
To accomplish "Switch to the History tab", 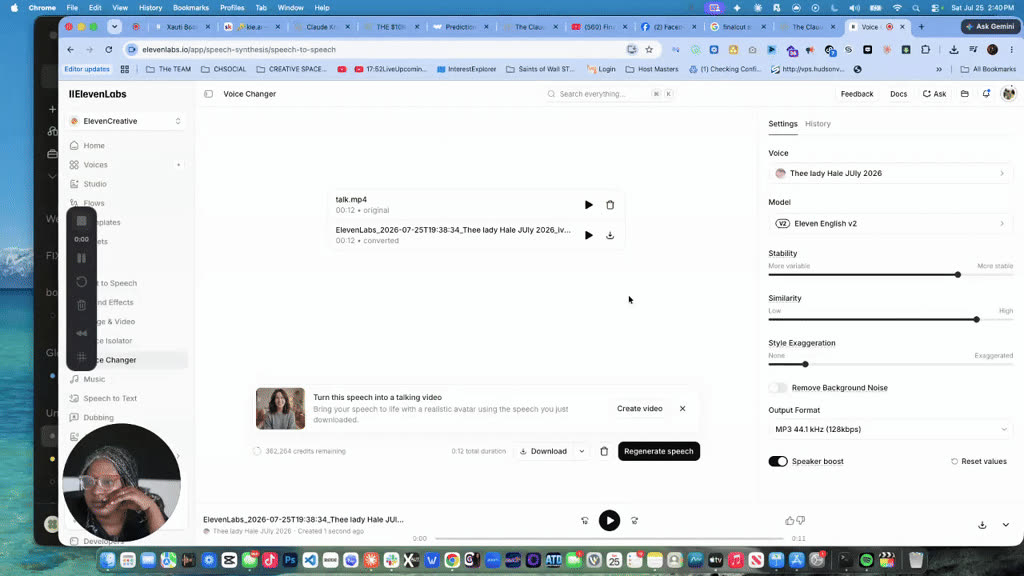I will [x=818, y=123].
